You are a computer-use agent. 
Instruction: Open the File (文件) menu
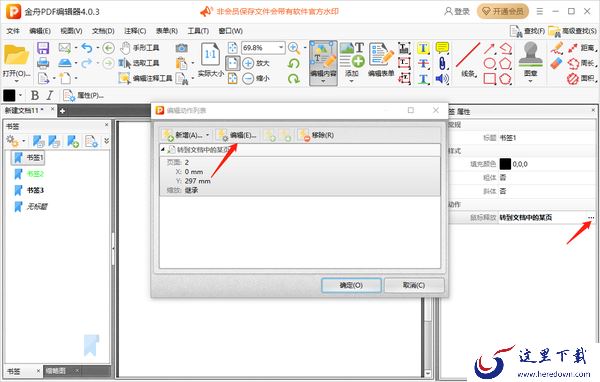tap(13, 31)
